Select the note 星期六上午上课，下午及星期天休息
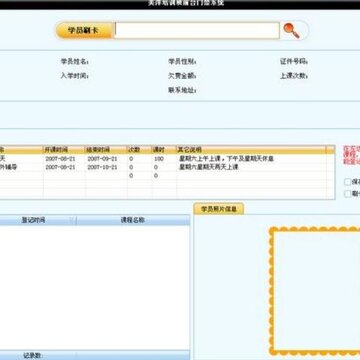This screenshot has height=360, width=360. tap(226, 159)
